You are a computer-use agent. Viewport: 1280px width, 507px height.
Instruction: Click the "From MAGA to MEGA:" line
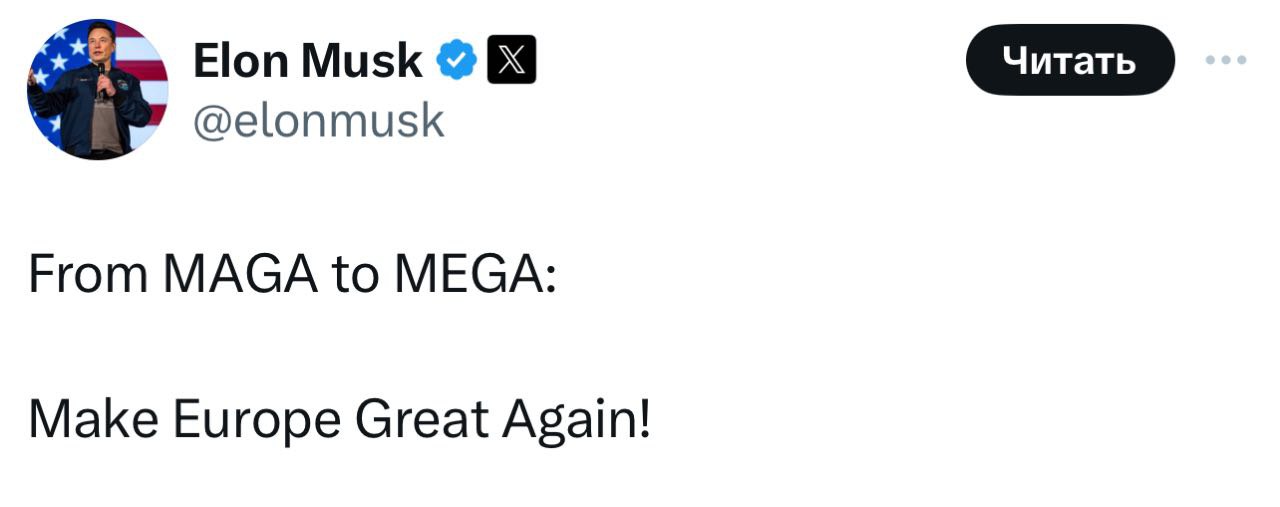[x=293, y=274]
